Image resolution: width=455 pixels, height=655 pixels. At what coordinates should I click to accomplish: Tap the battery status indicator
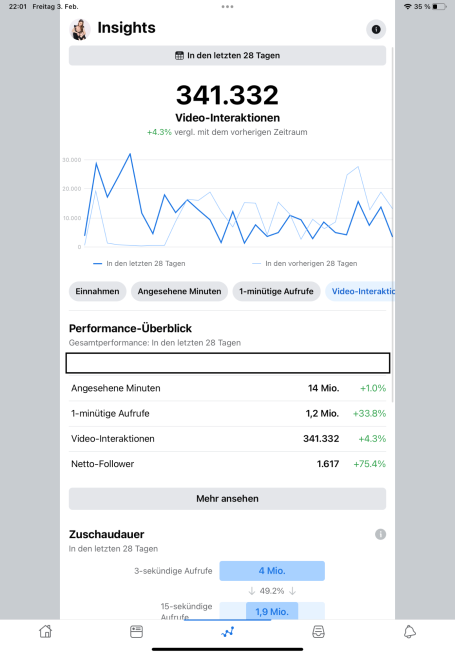tap(439, 7)
